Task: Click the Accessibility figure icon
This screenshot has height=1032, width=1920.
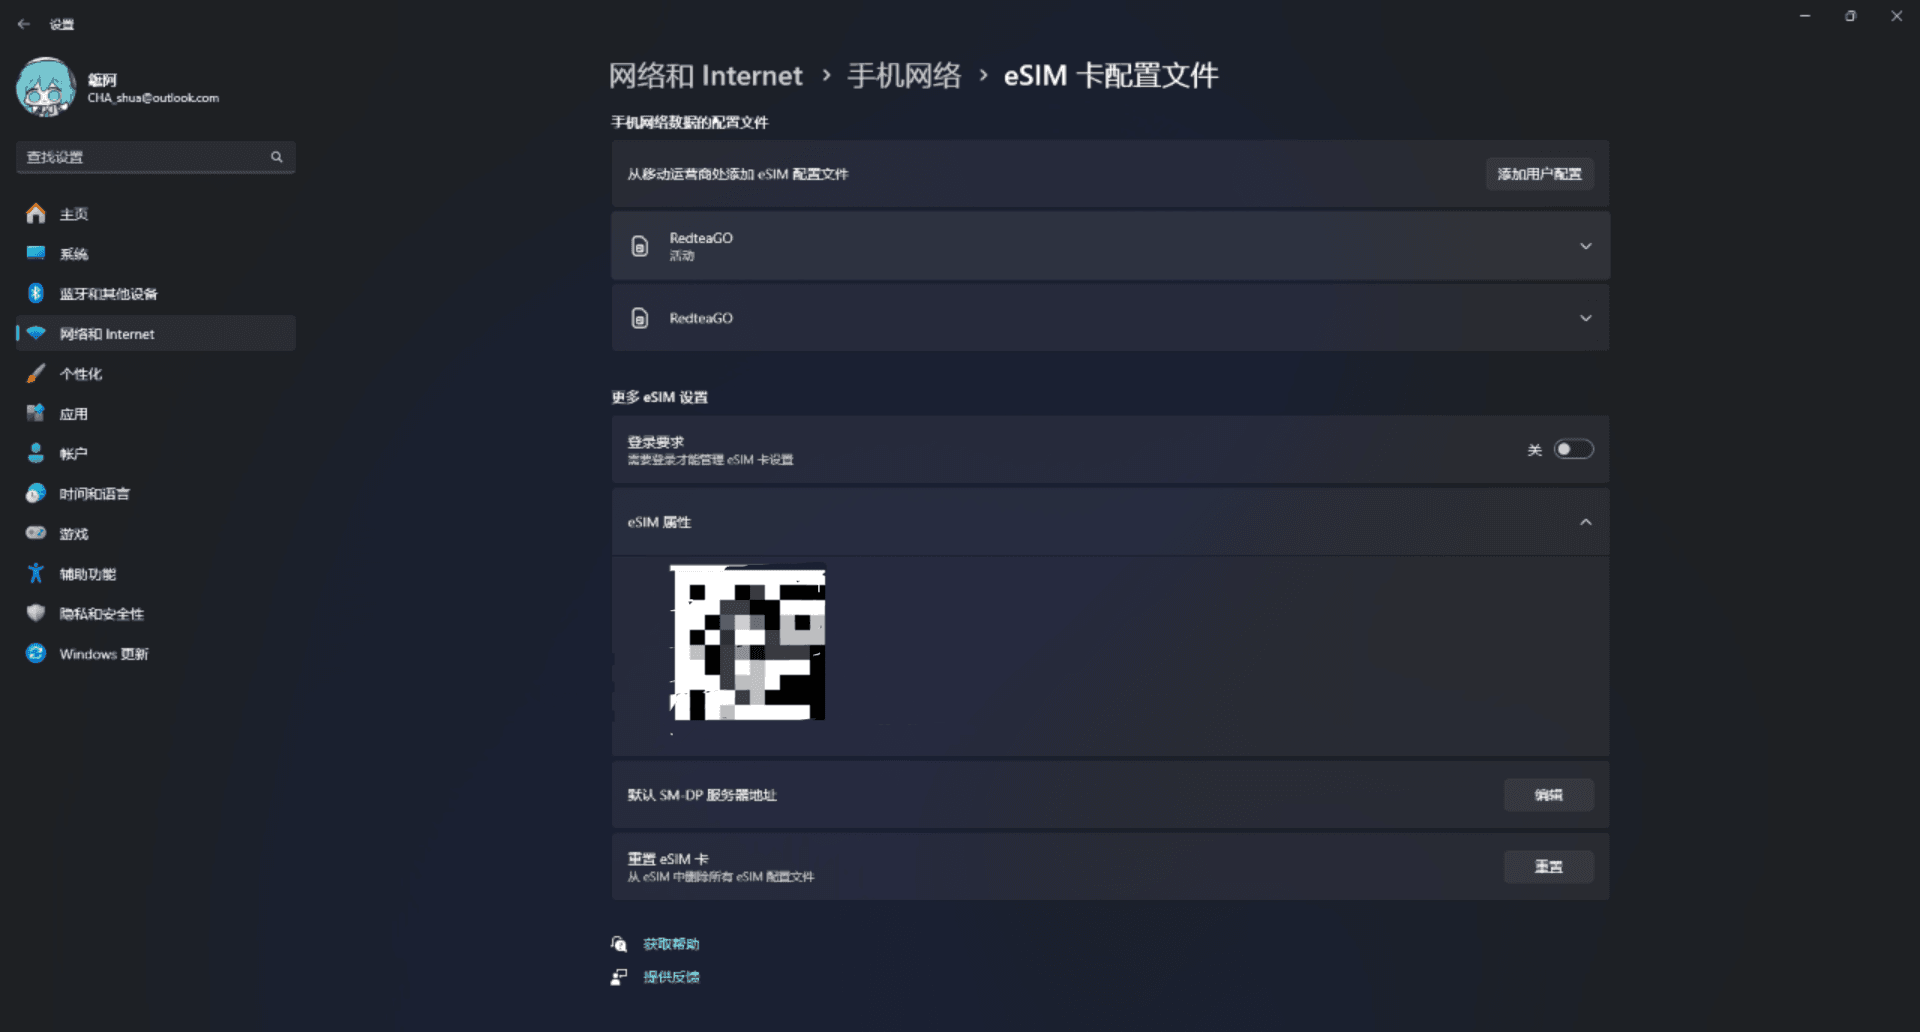Action: click(36, 573)
